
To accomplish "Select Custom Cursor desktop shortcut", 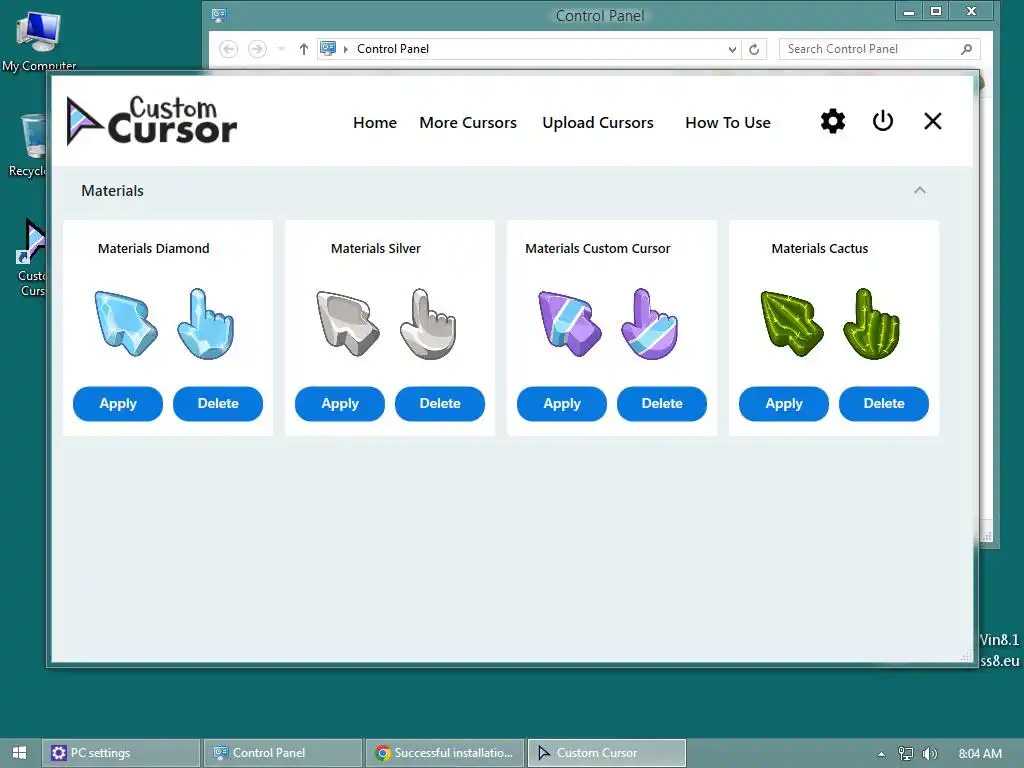I will 31,257.
